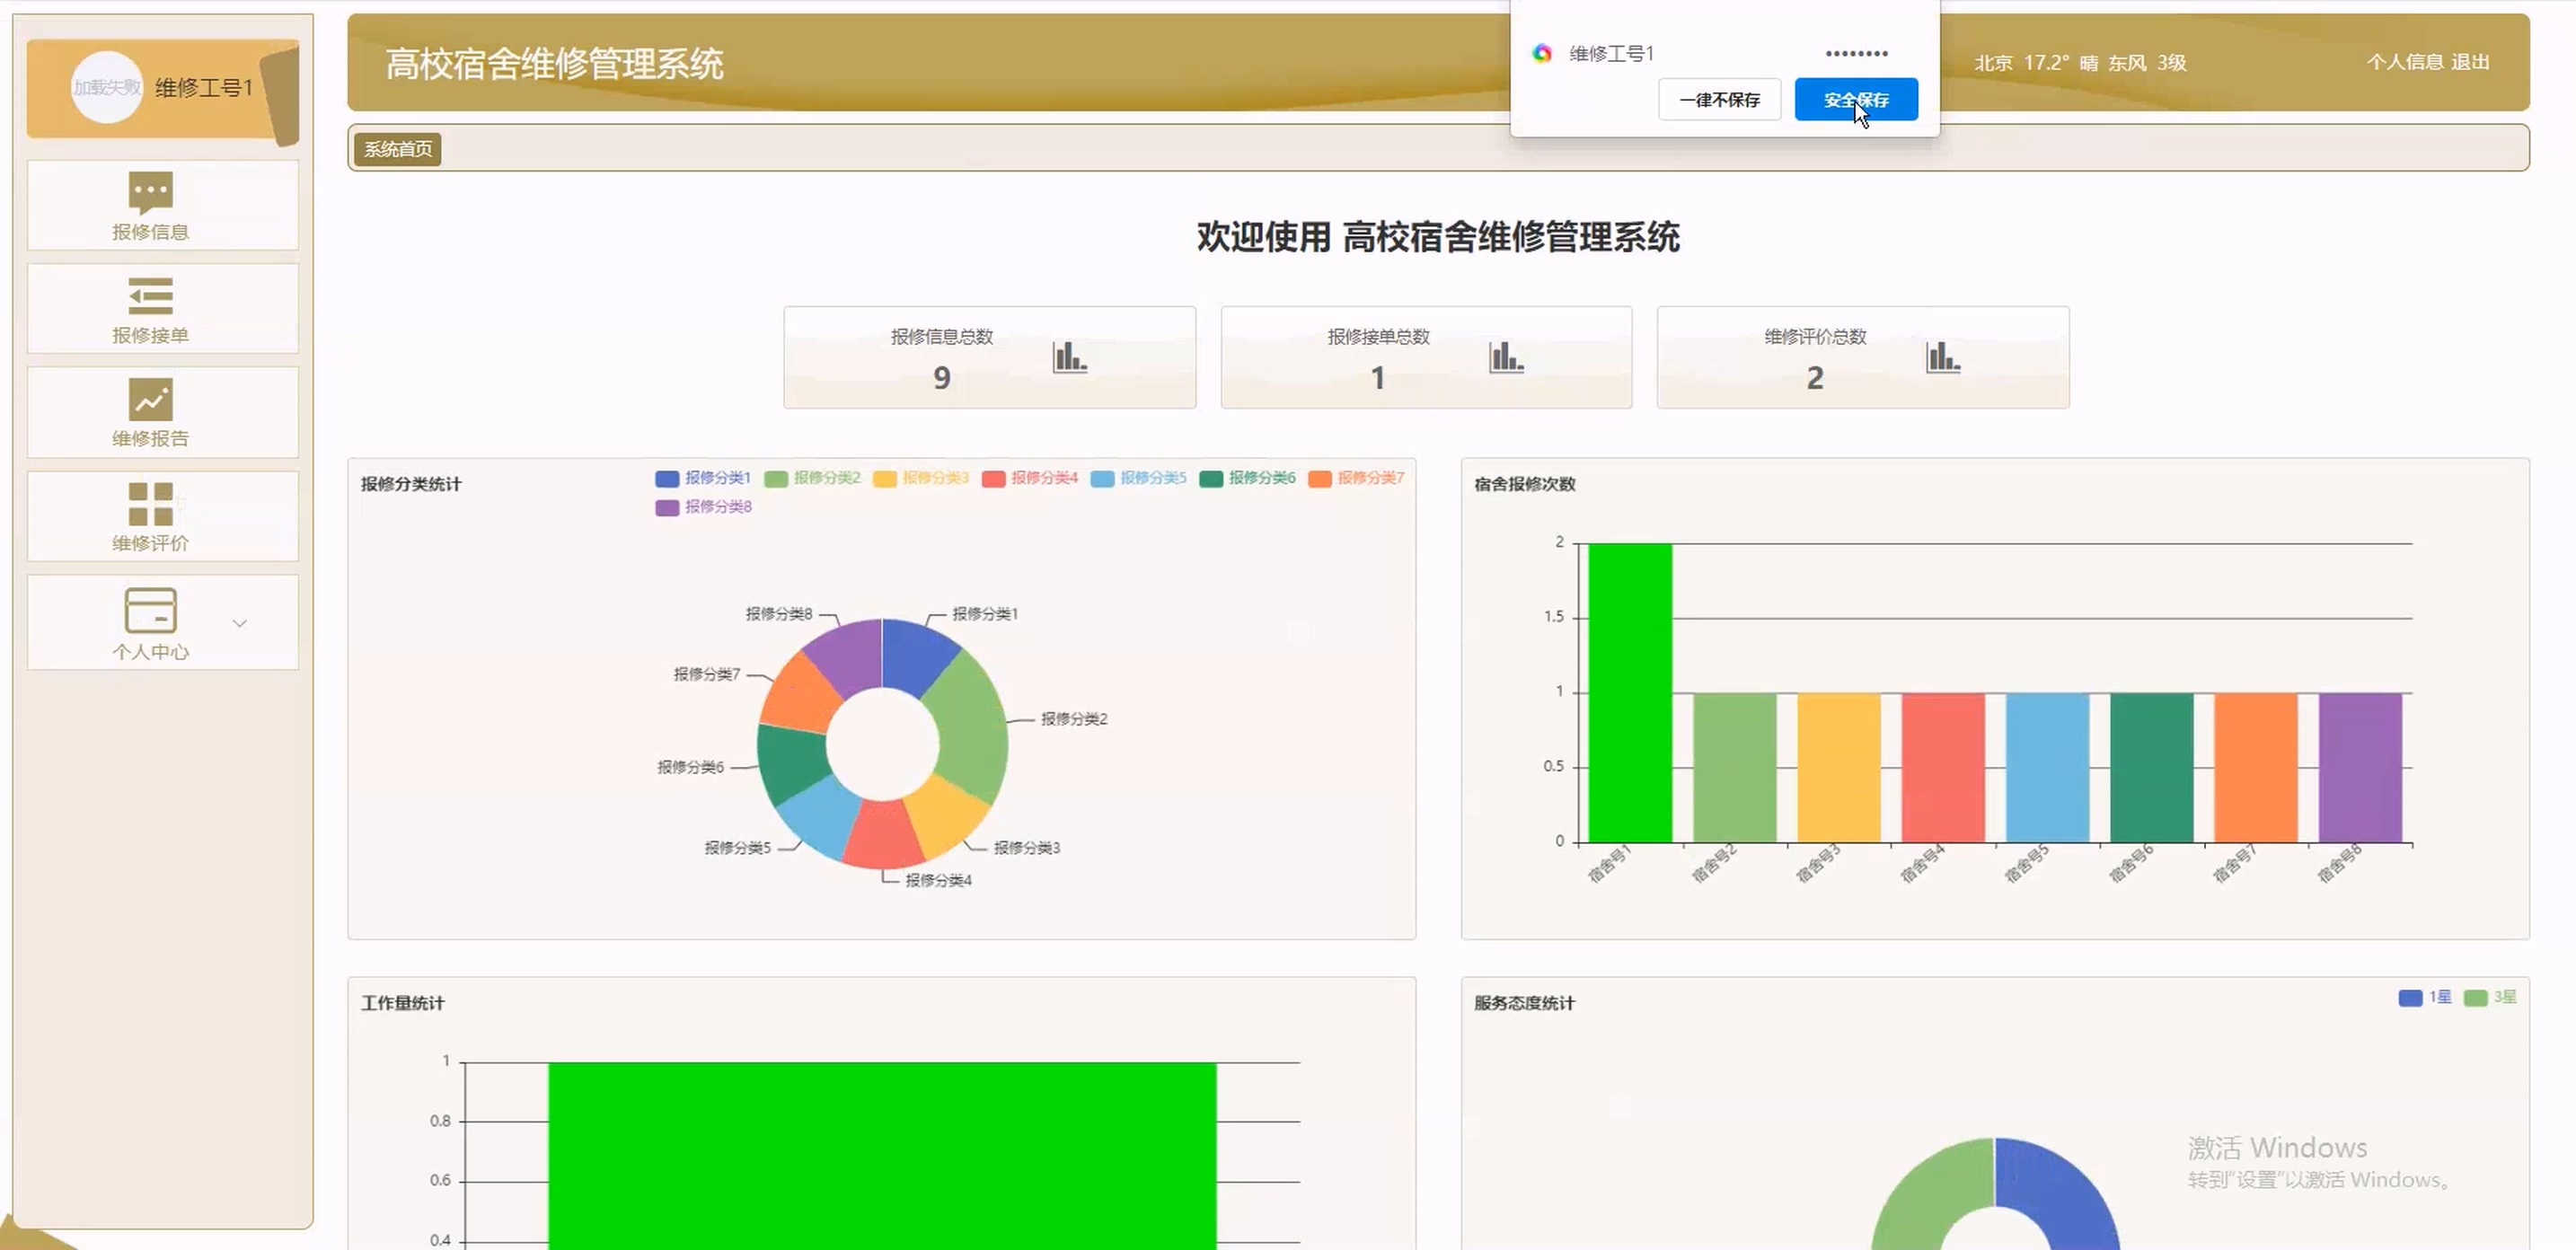Click 维修工号1 username in sidebar
The image size is (2576, 1250).
click(204, 87)
